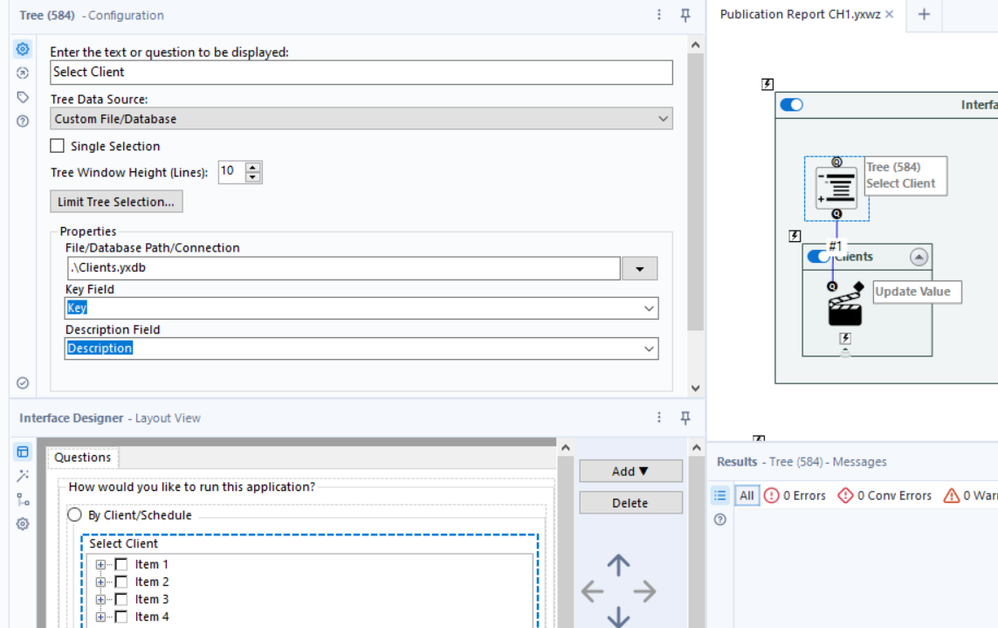Viewport: 998px width, 628px height.
Task: Filter Results by 0 Conv Errors
Action: (885, 495)
